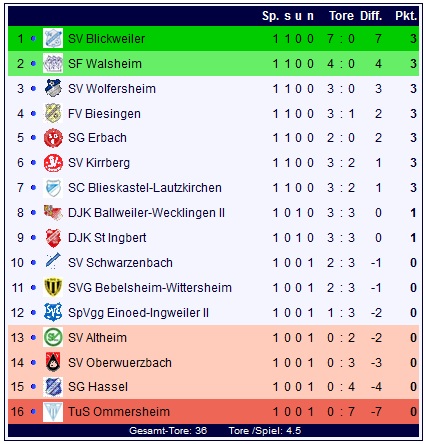Click the SV Altheim green logo
The height and width of the screenshot is (444, 426).
pos(53,337)
